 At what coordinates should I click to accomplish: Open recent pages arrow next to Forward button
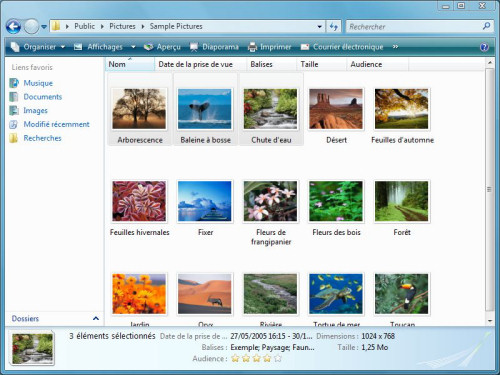(x=44, y=27)
